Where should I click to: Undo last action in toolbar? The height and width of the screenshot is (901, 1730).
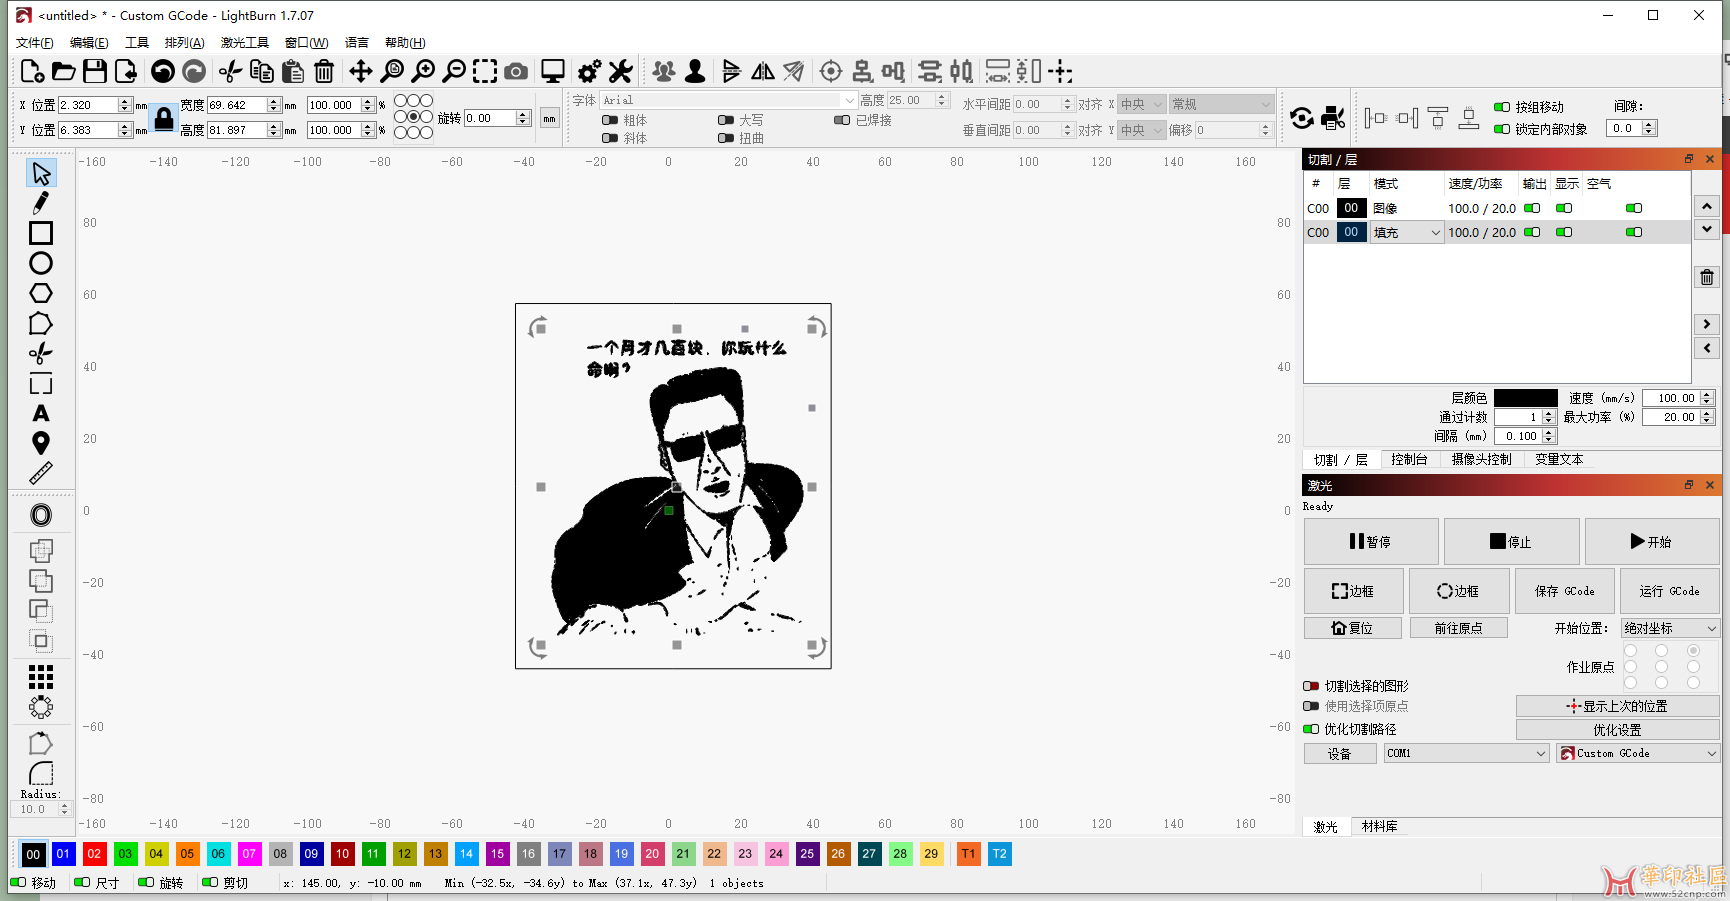(x=163, y=71)
